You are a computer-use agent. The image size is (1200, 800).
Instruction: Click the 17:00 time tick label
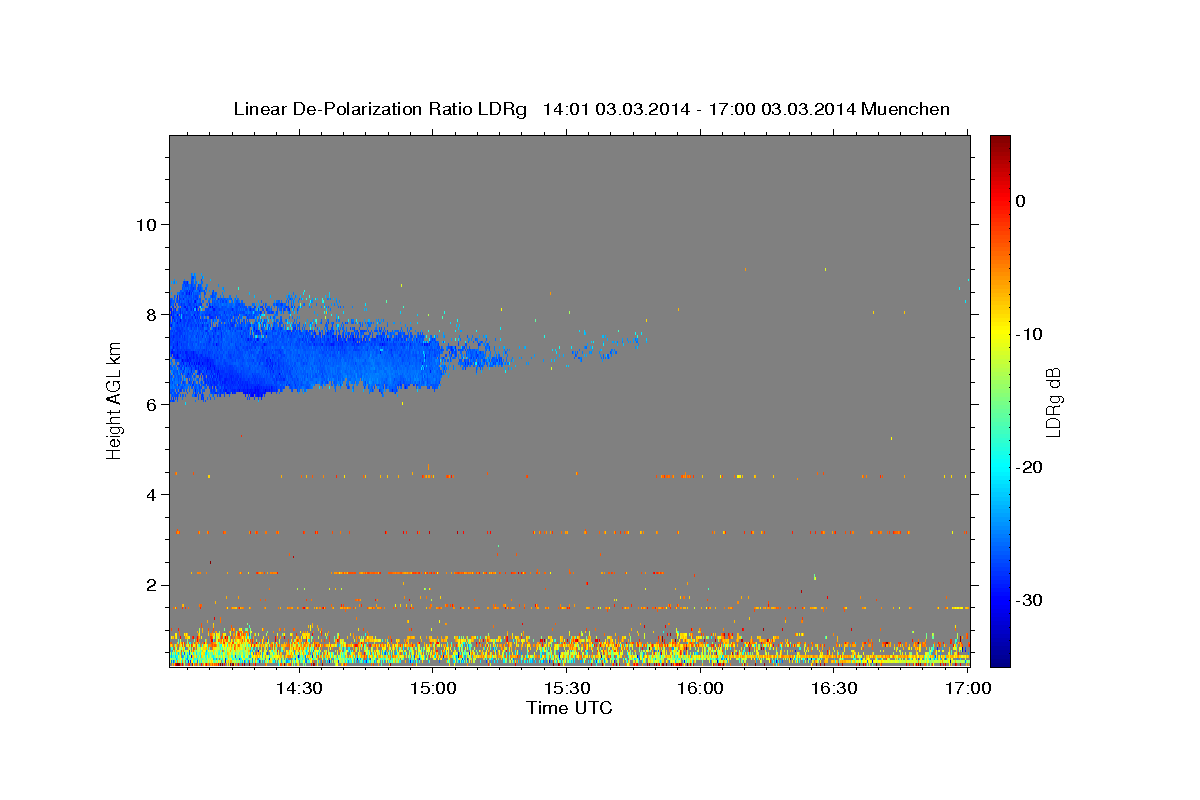tap(968, 688)
